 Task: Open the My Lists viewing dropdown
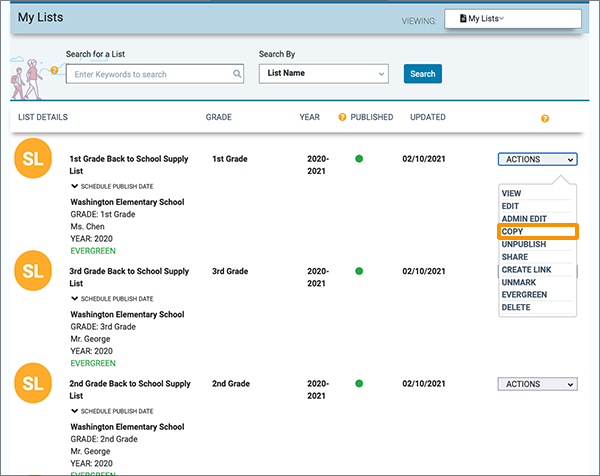click(x=513, y=18)
